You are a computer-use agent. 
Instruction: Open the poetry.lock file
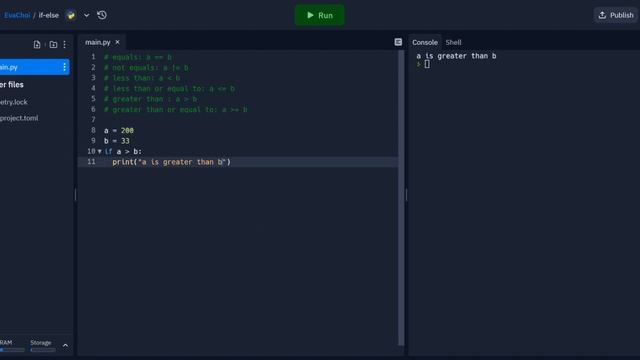(13, 102)
